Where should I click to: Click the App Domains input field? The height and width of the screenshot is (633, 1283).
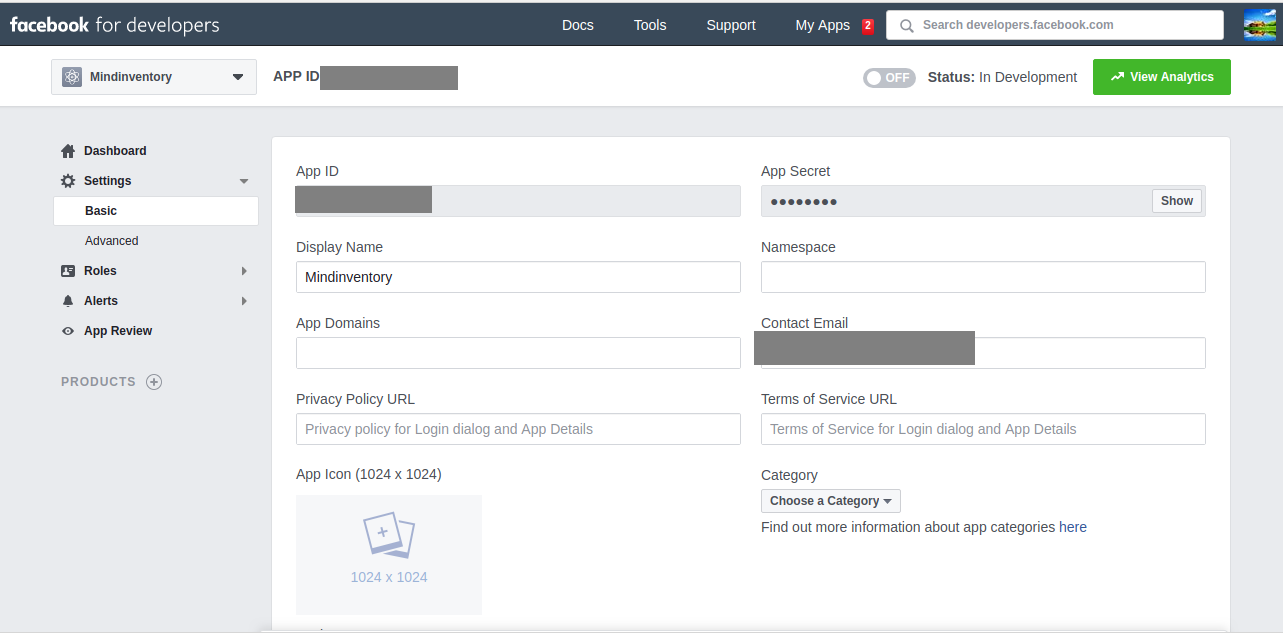pyautogui.click(x=518, y=353)
